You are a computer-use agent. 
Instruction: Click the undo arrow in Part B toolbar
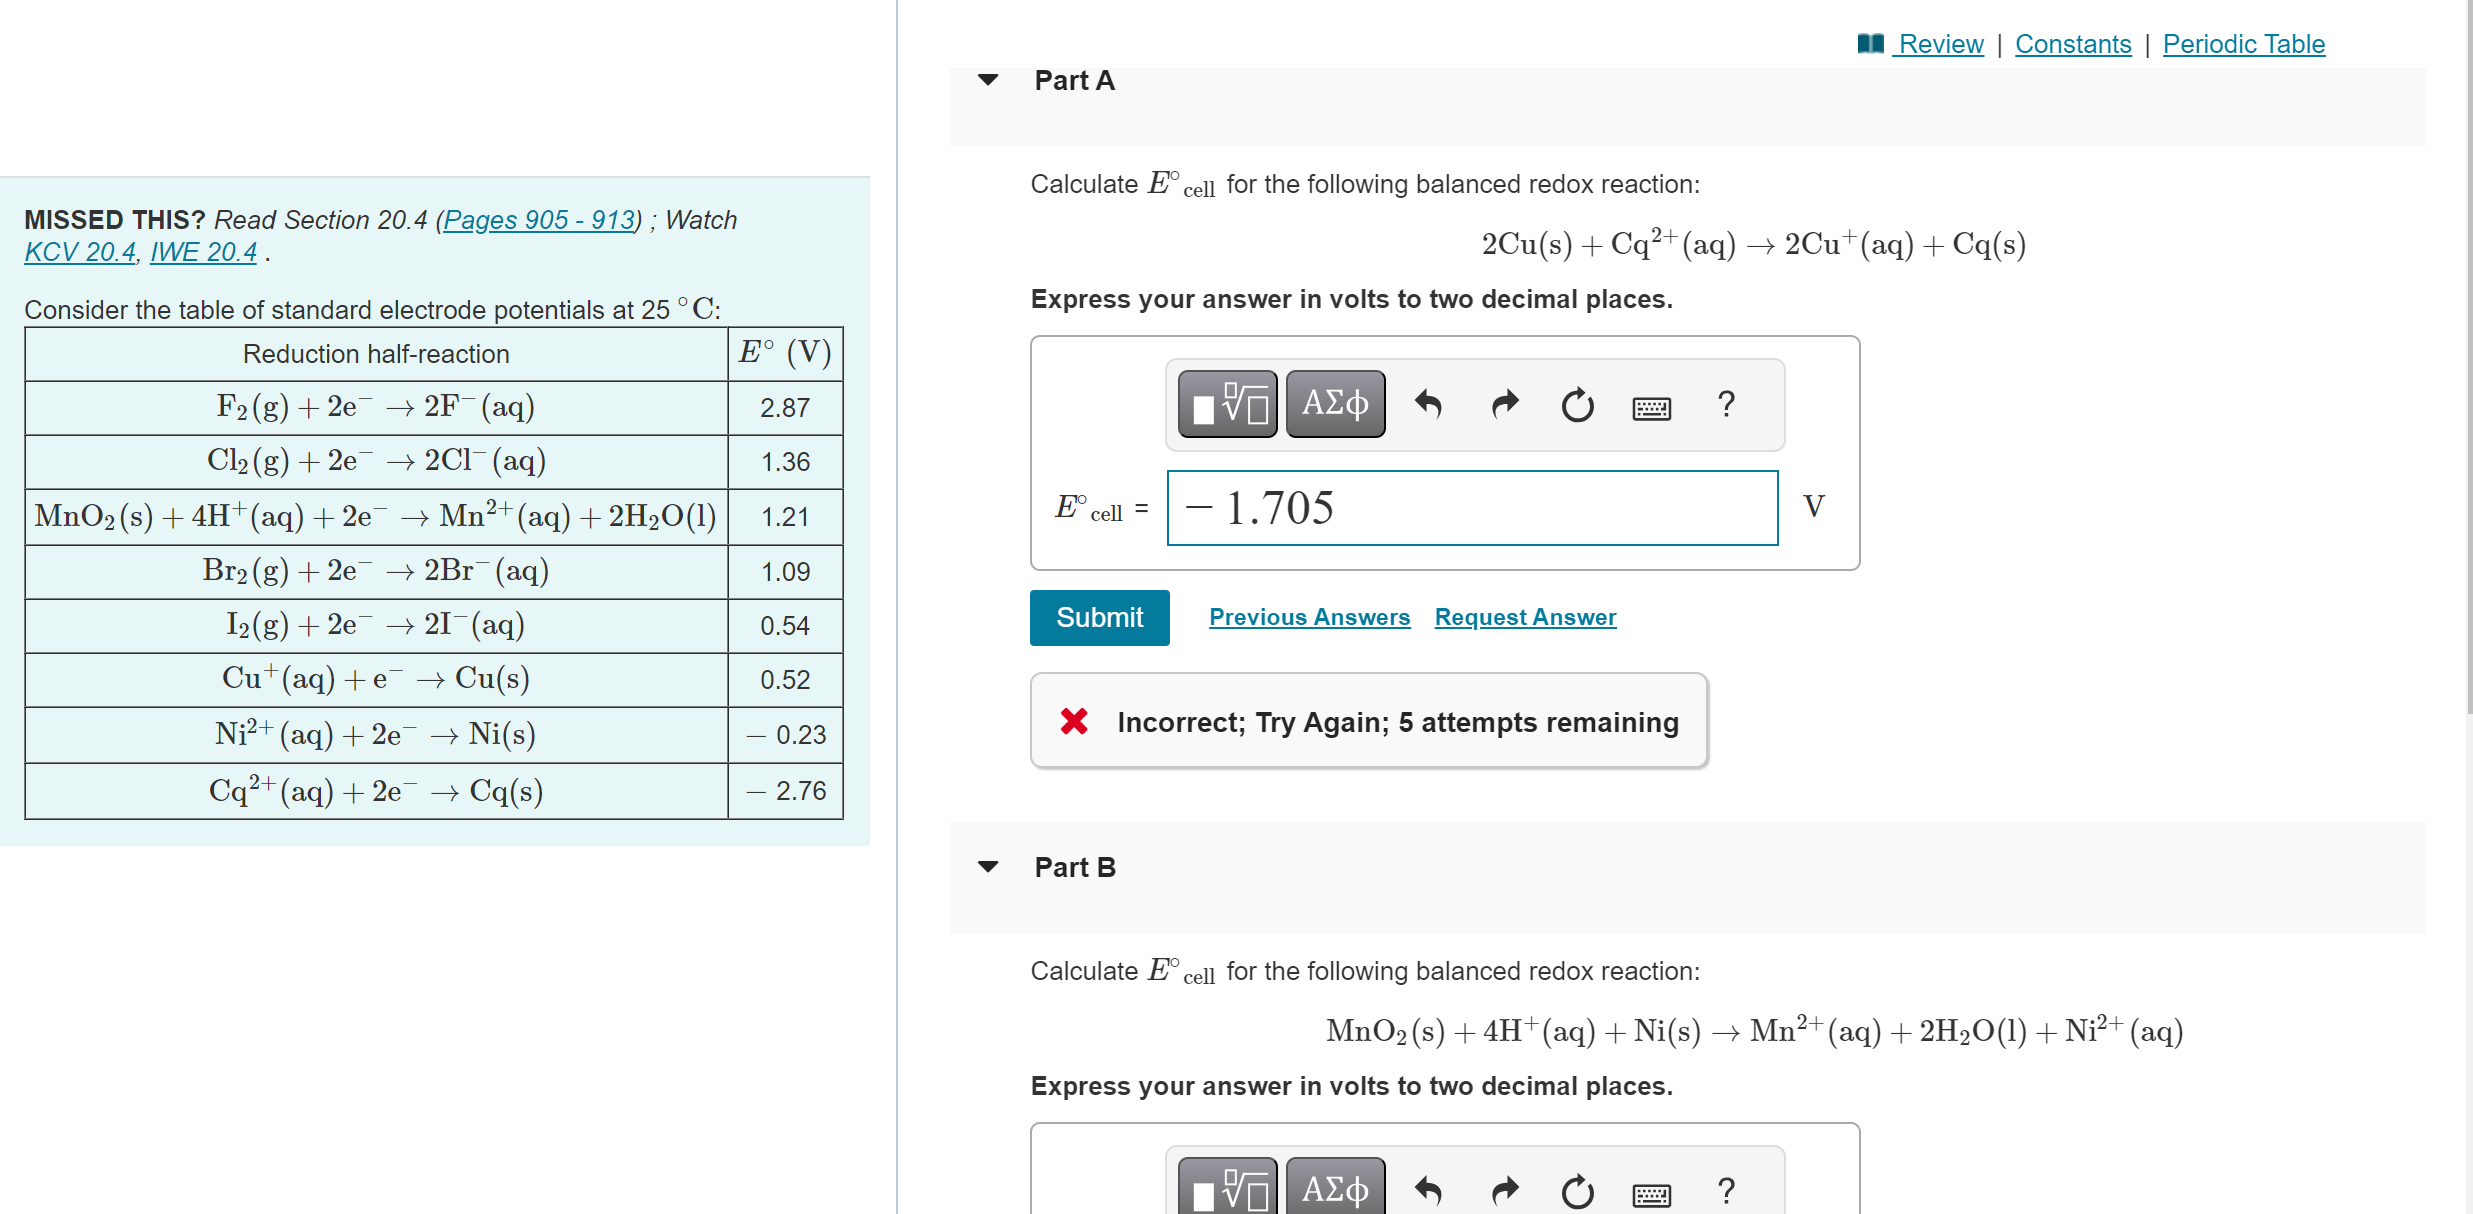(x=1429, y=1190)
